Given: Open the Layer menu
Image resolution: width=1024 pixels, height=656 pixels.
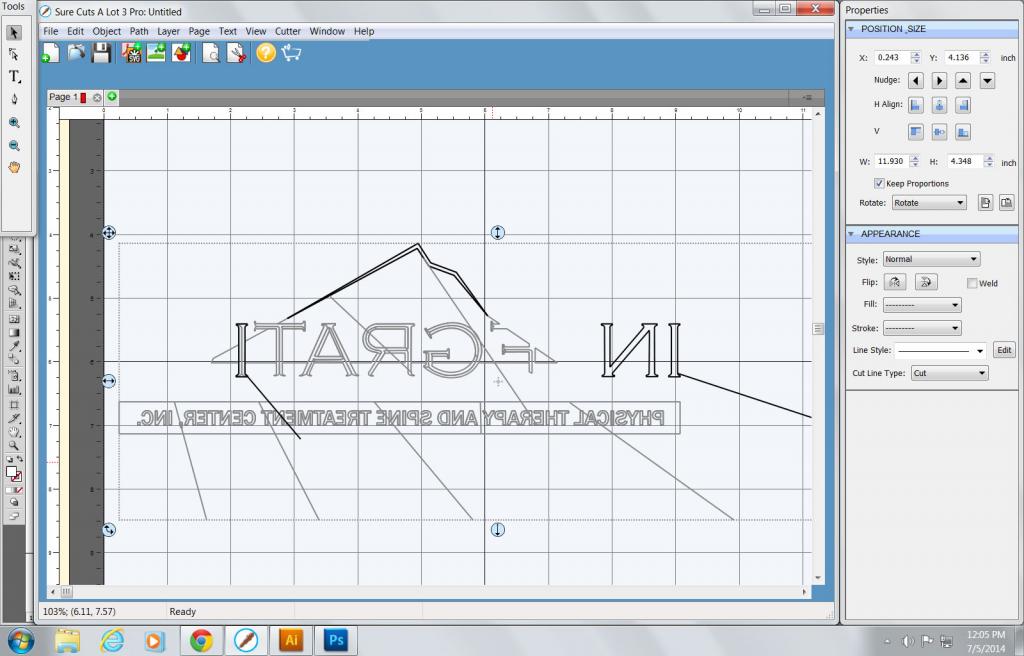Looking at the screenshot, I should point(168,31).
